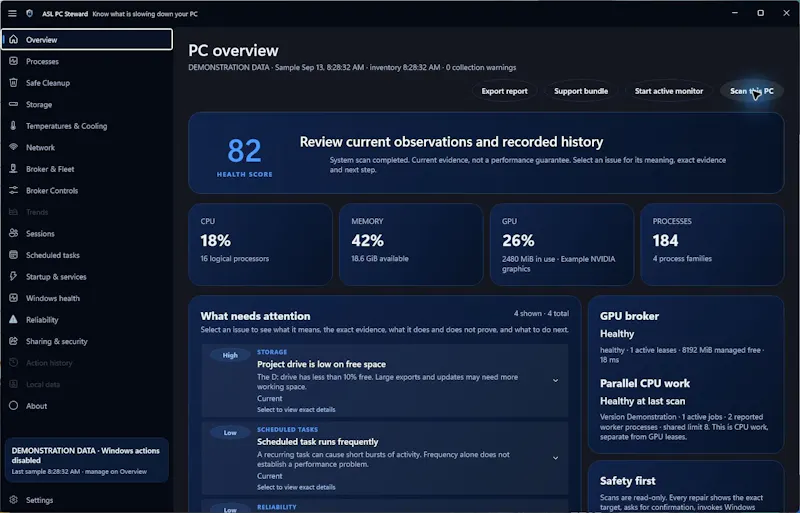
Task: Click the Processes sidebar icon
Action: pyautogui.click(x=14, y=61)
